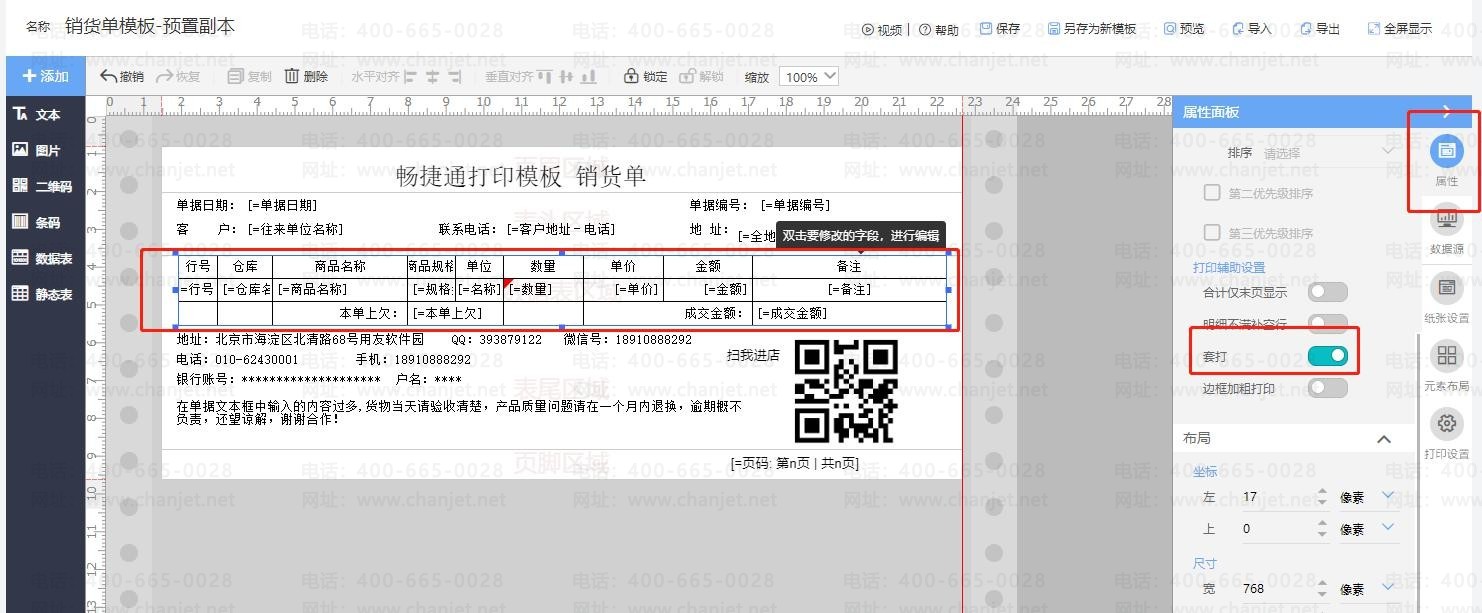Select the [=页码: 第n页 | 共n页] footer field
Image resolution: width=1482 pixels, height=613 pixels.
795,463
